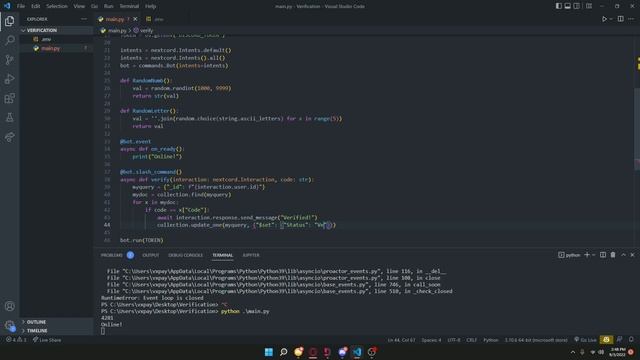Kill the terminal with trash icon
This screenshot has width=640, height=360.
click(x=613, y=255)
